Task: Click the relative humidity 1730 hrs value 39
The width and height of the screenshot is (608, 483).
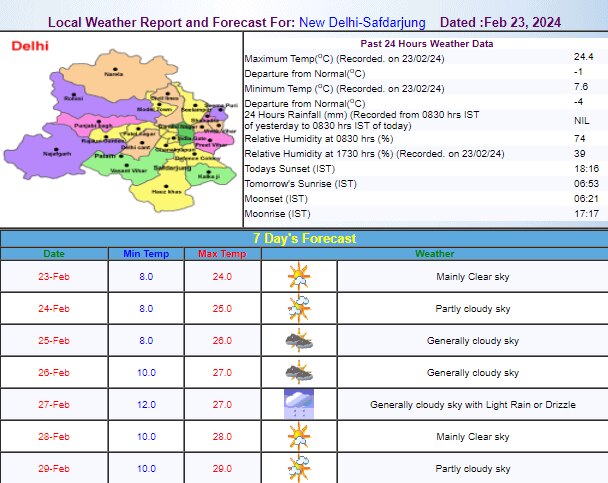Action: (x=580, y=154)
